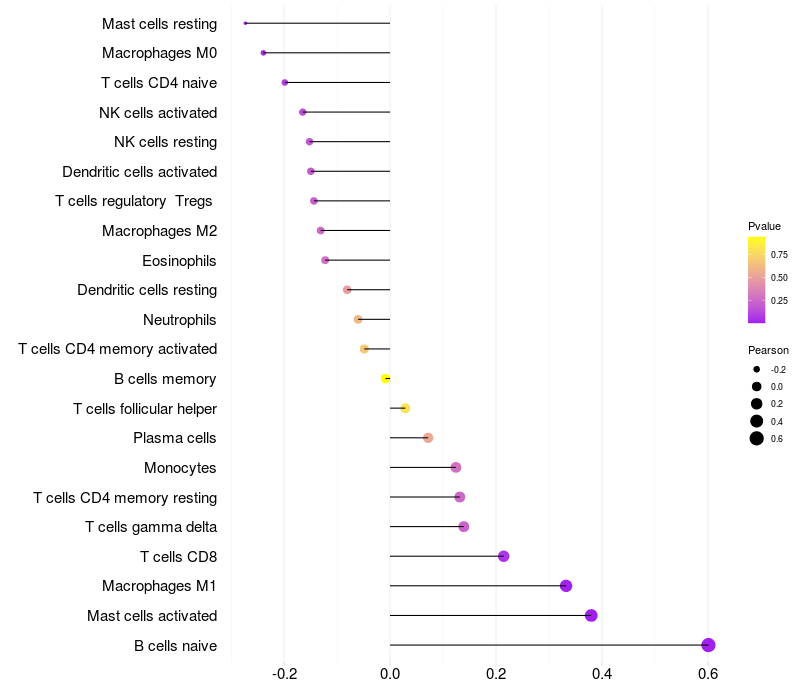This screenshot has width=800, height=700.
Task: Click the 0.4 x-axis tick label
Action: pyautogui.click(x=602, y=675)
